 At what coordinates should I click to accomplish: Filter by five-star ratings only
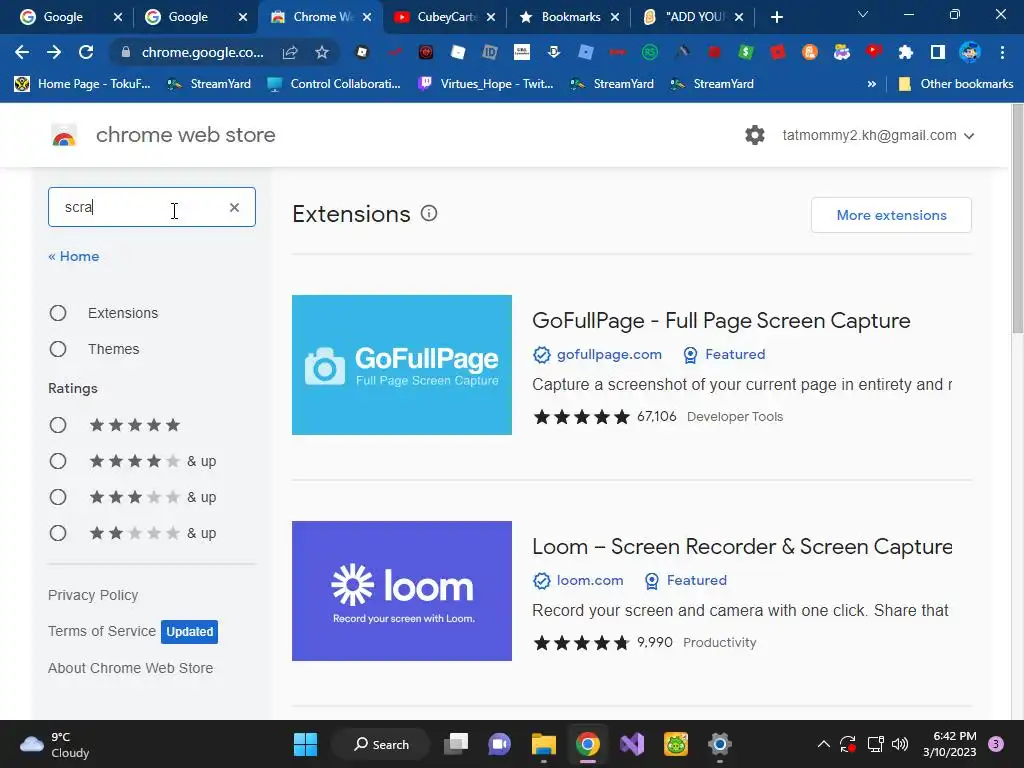pos(58,426)
